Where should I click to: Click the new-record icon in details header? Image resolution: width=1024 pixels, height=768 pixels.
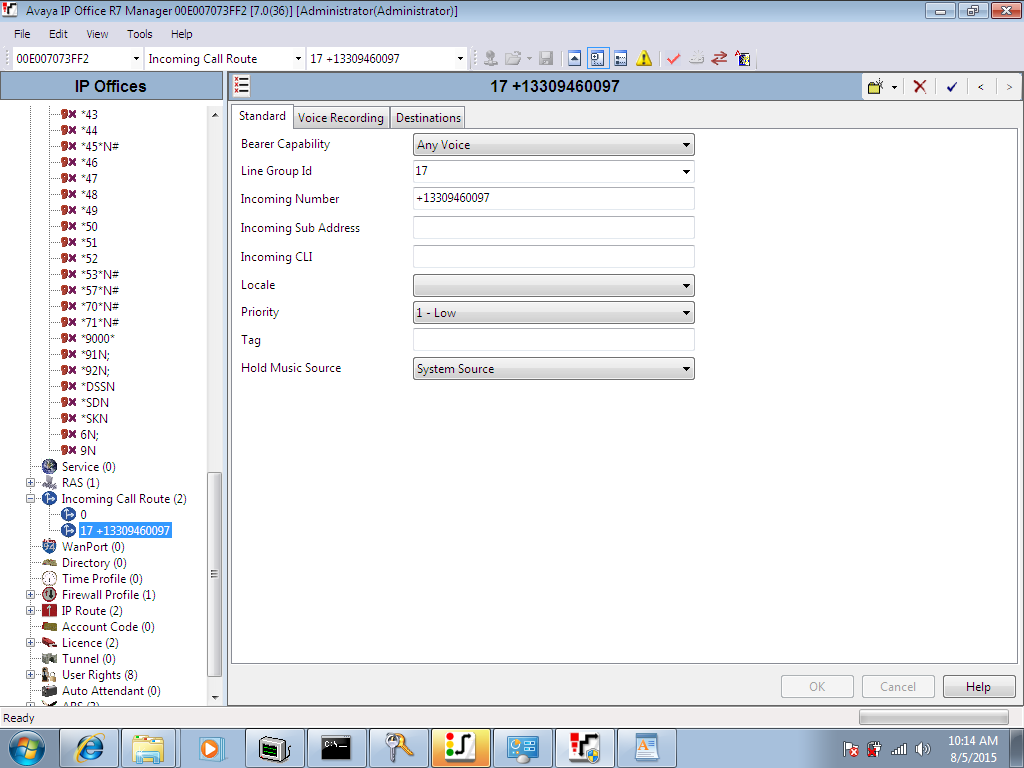click(876, 86)
